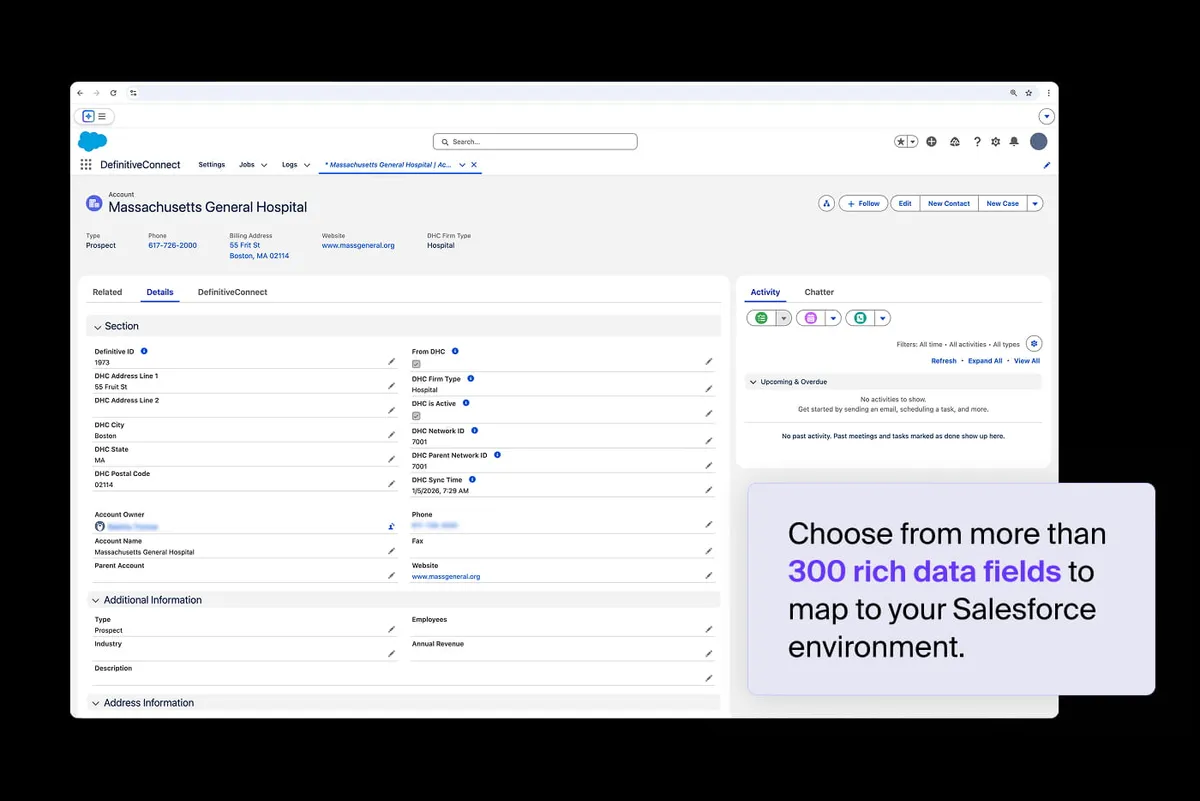Click the edit navigation pencil icon
The height and width of the screenshot is (801, 1200).
pos(1047,165)
